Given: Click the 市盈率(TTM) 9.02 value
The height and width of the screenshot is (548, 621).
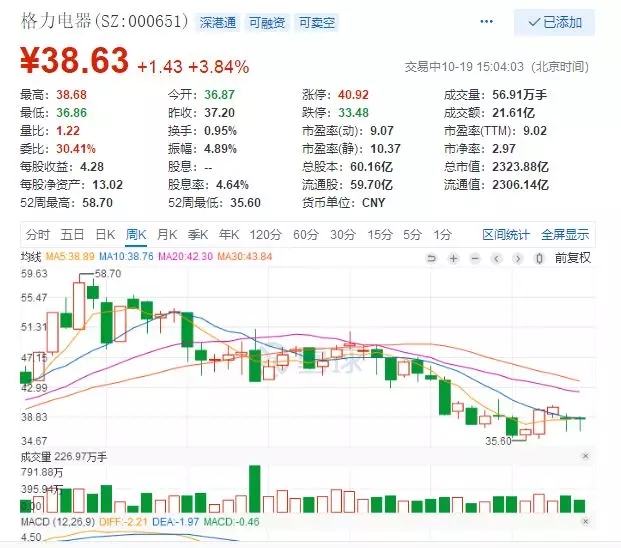Looking at the screenshot, I should click(535, 131).
